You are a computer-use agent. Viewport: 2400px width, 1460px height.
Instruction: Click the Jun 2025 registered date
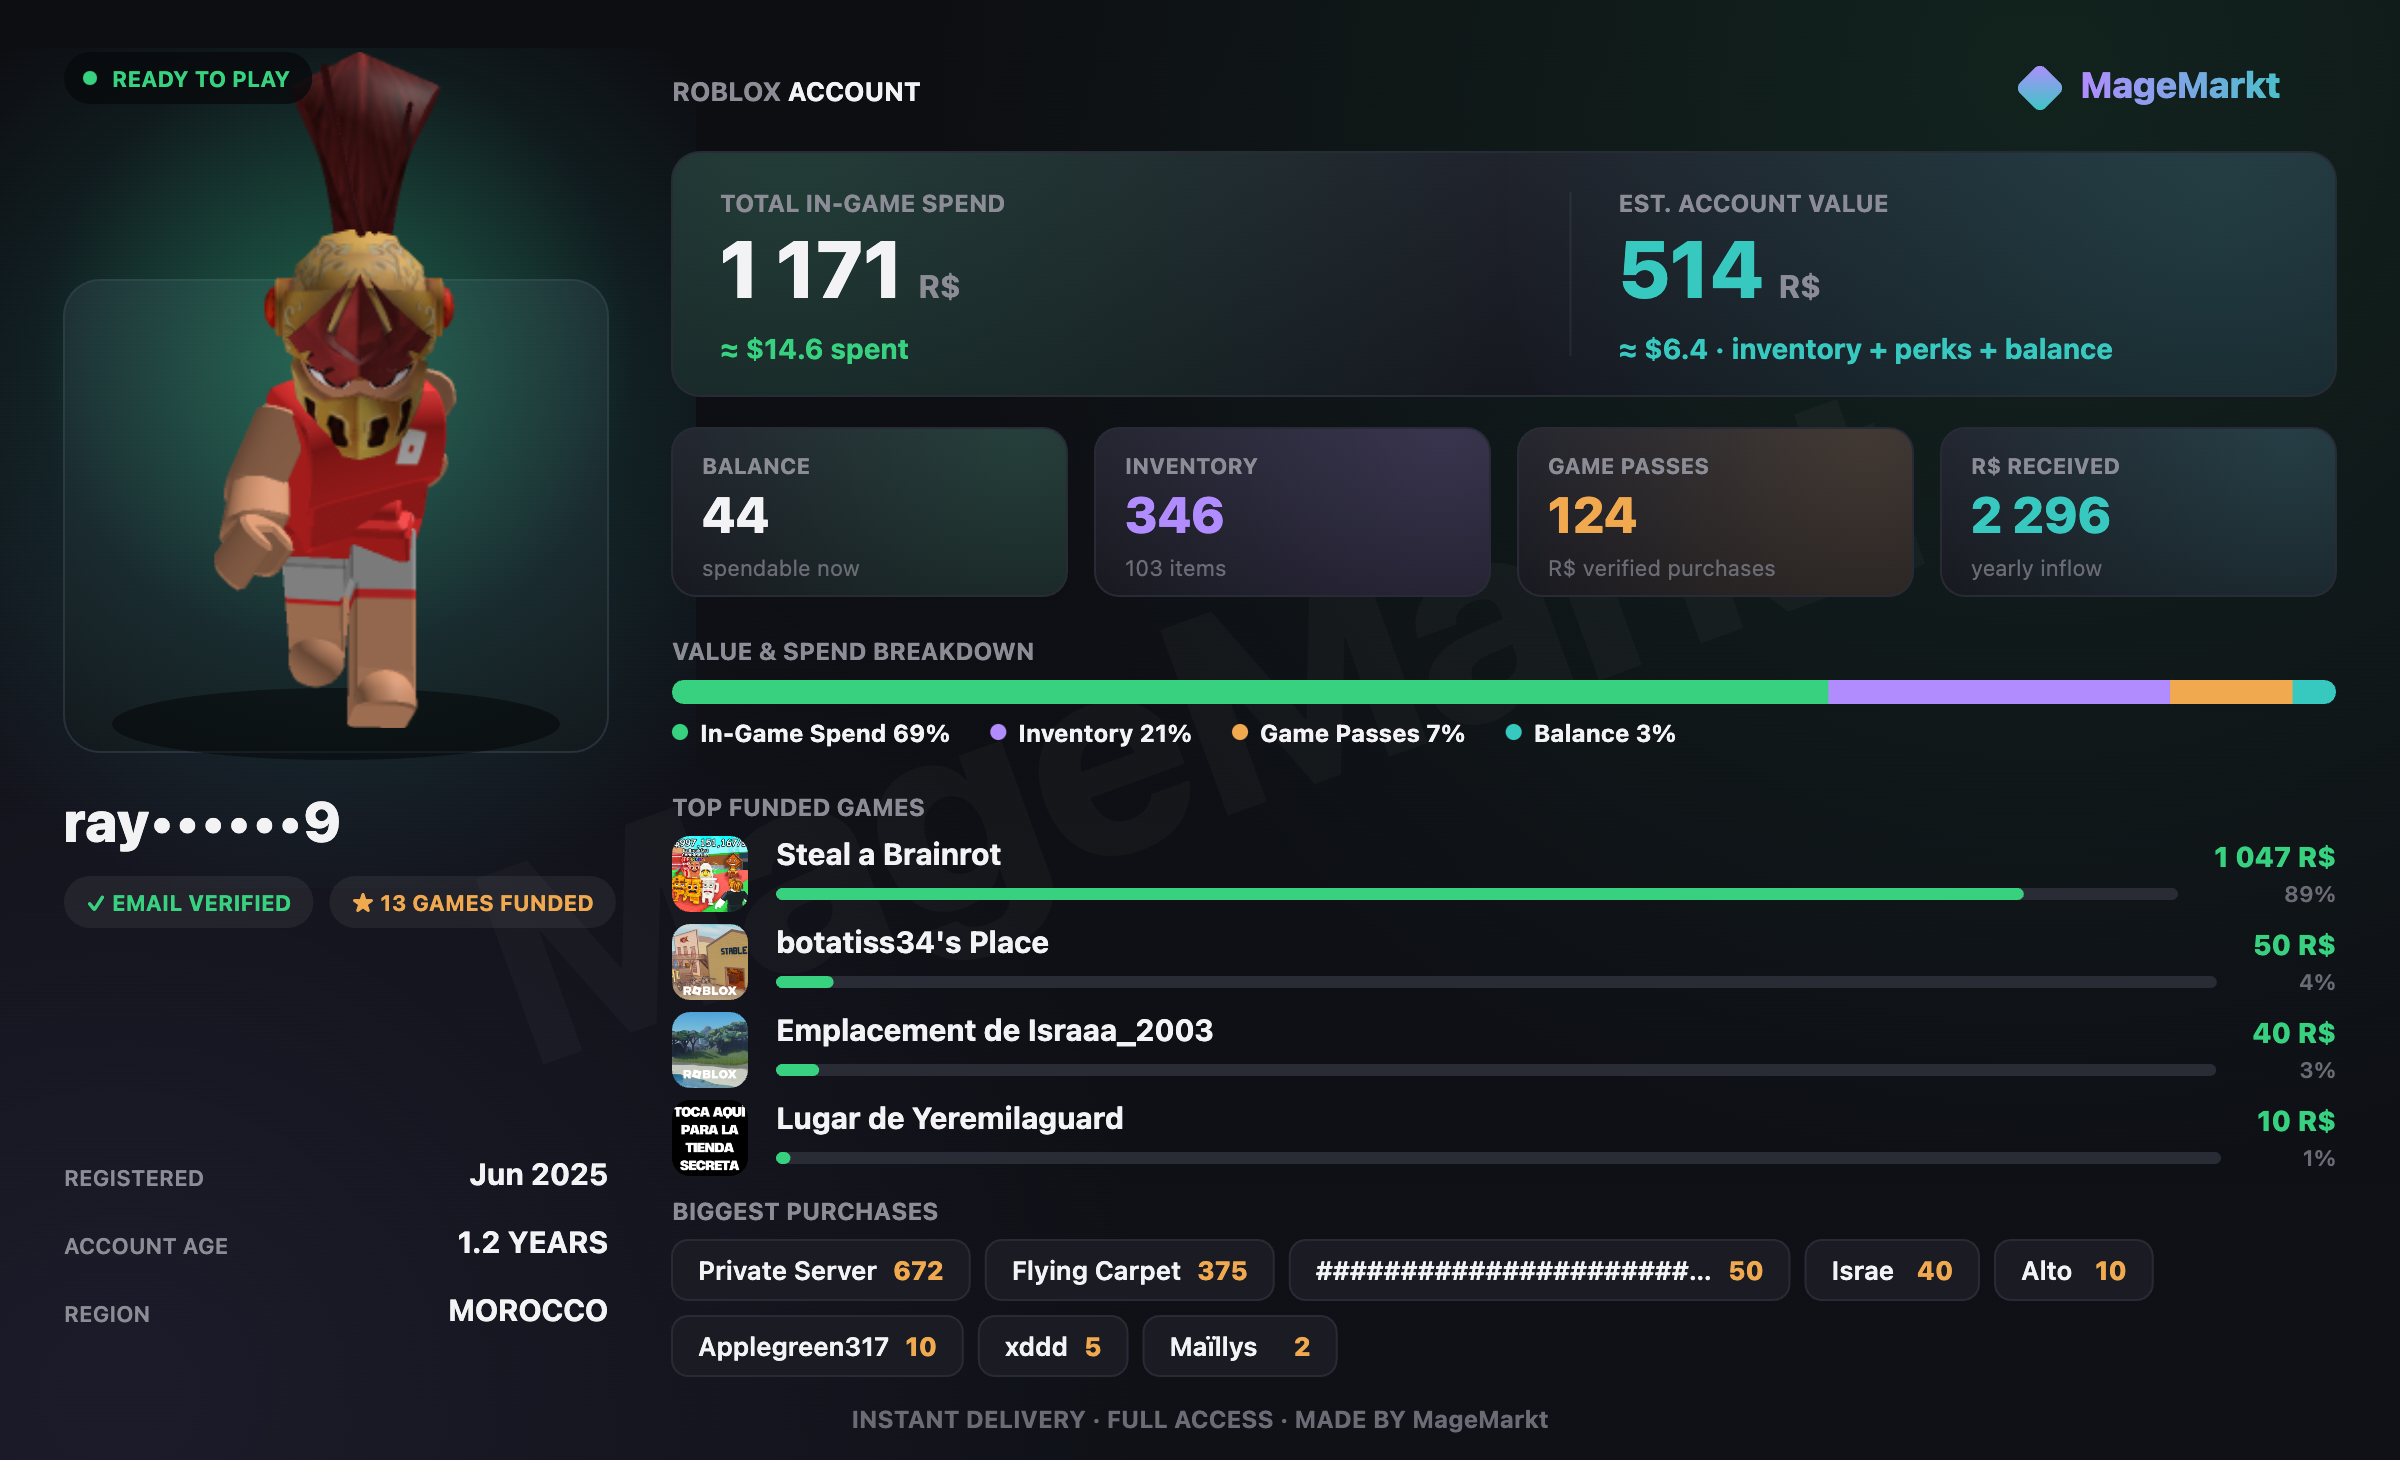[538, 1174]
